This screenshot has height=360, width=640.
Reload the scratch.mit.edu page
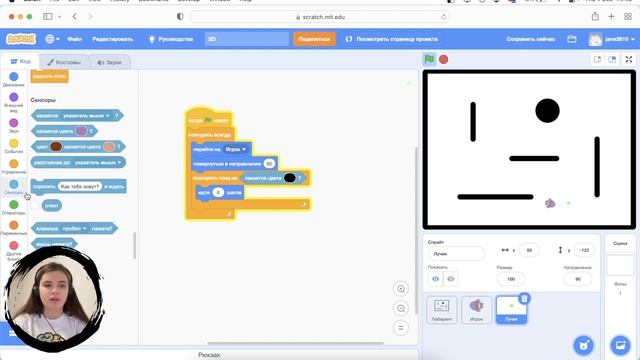tap(444, 17)
